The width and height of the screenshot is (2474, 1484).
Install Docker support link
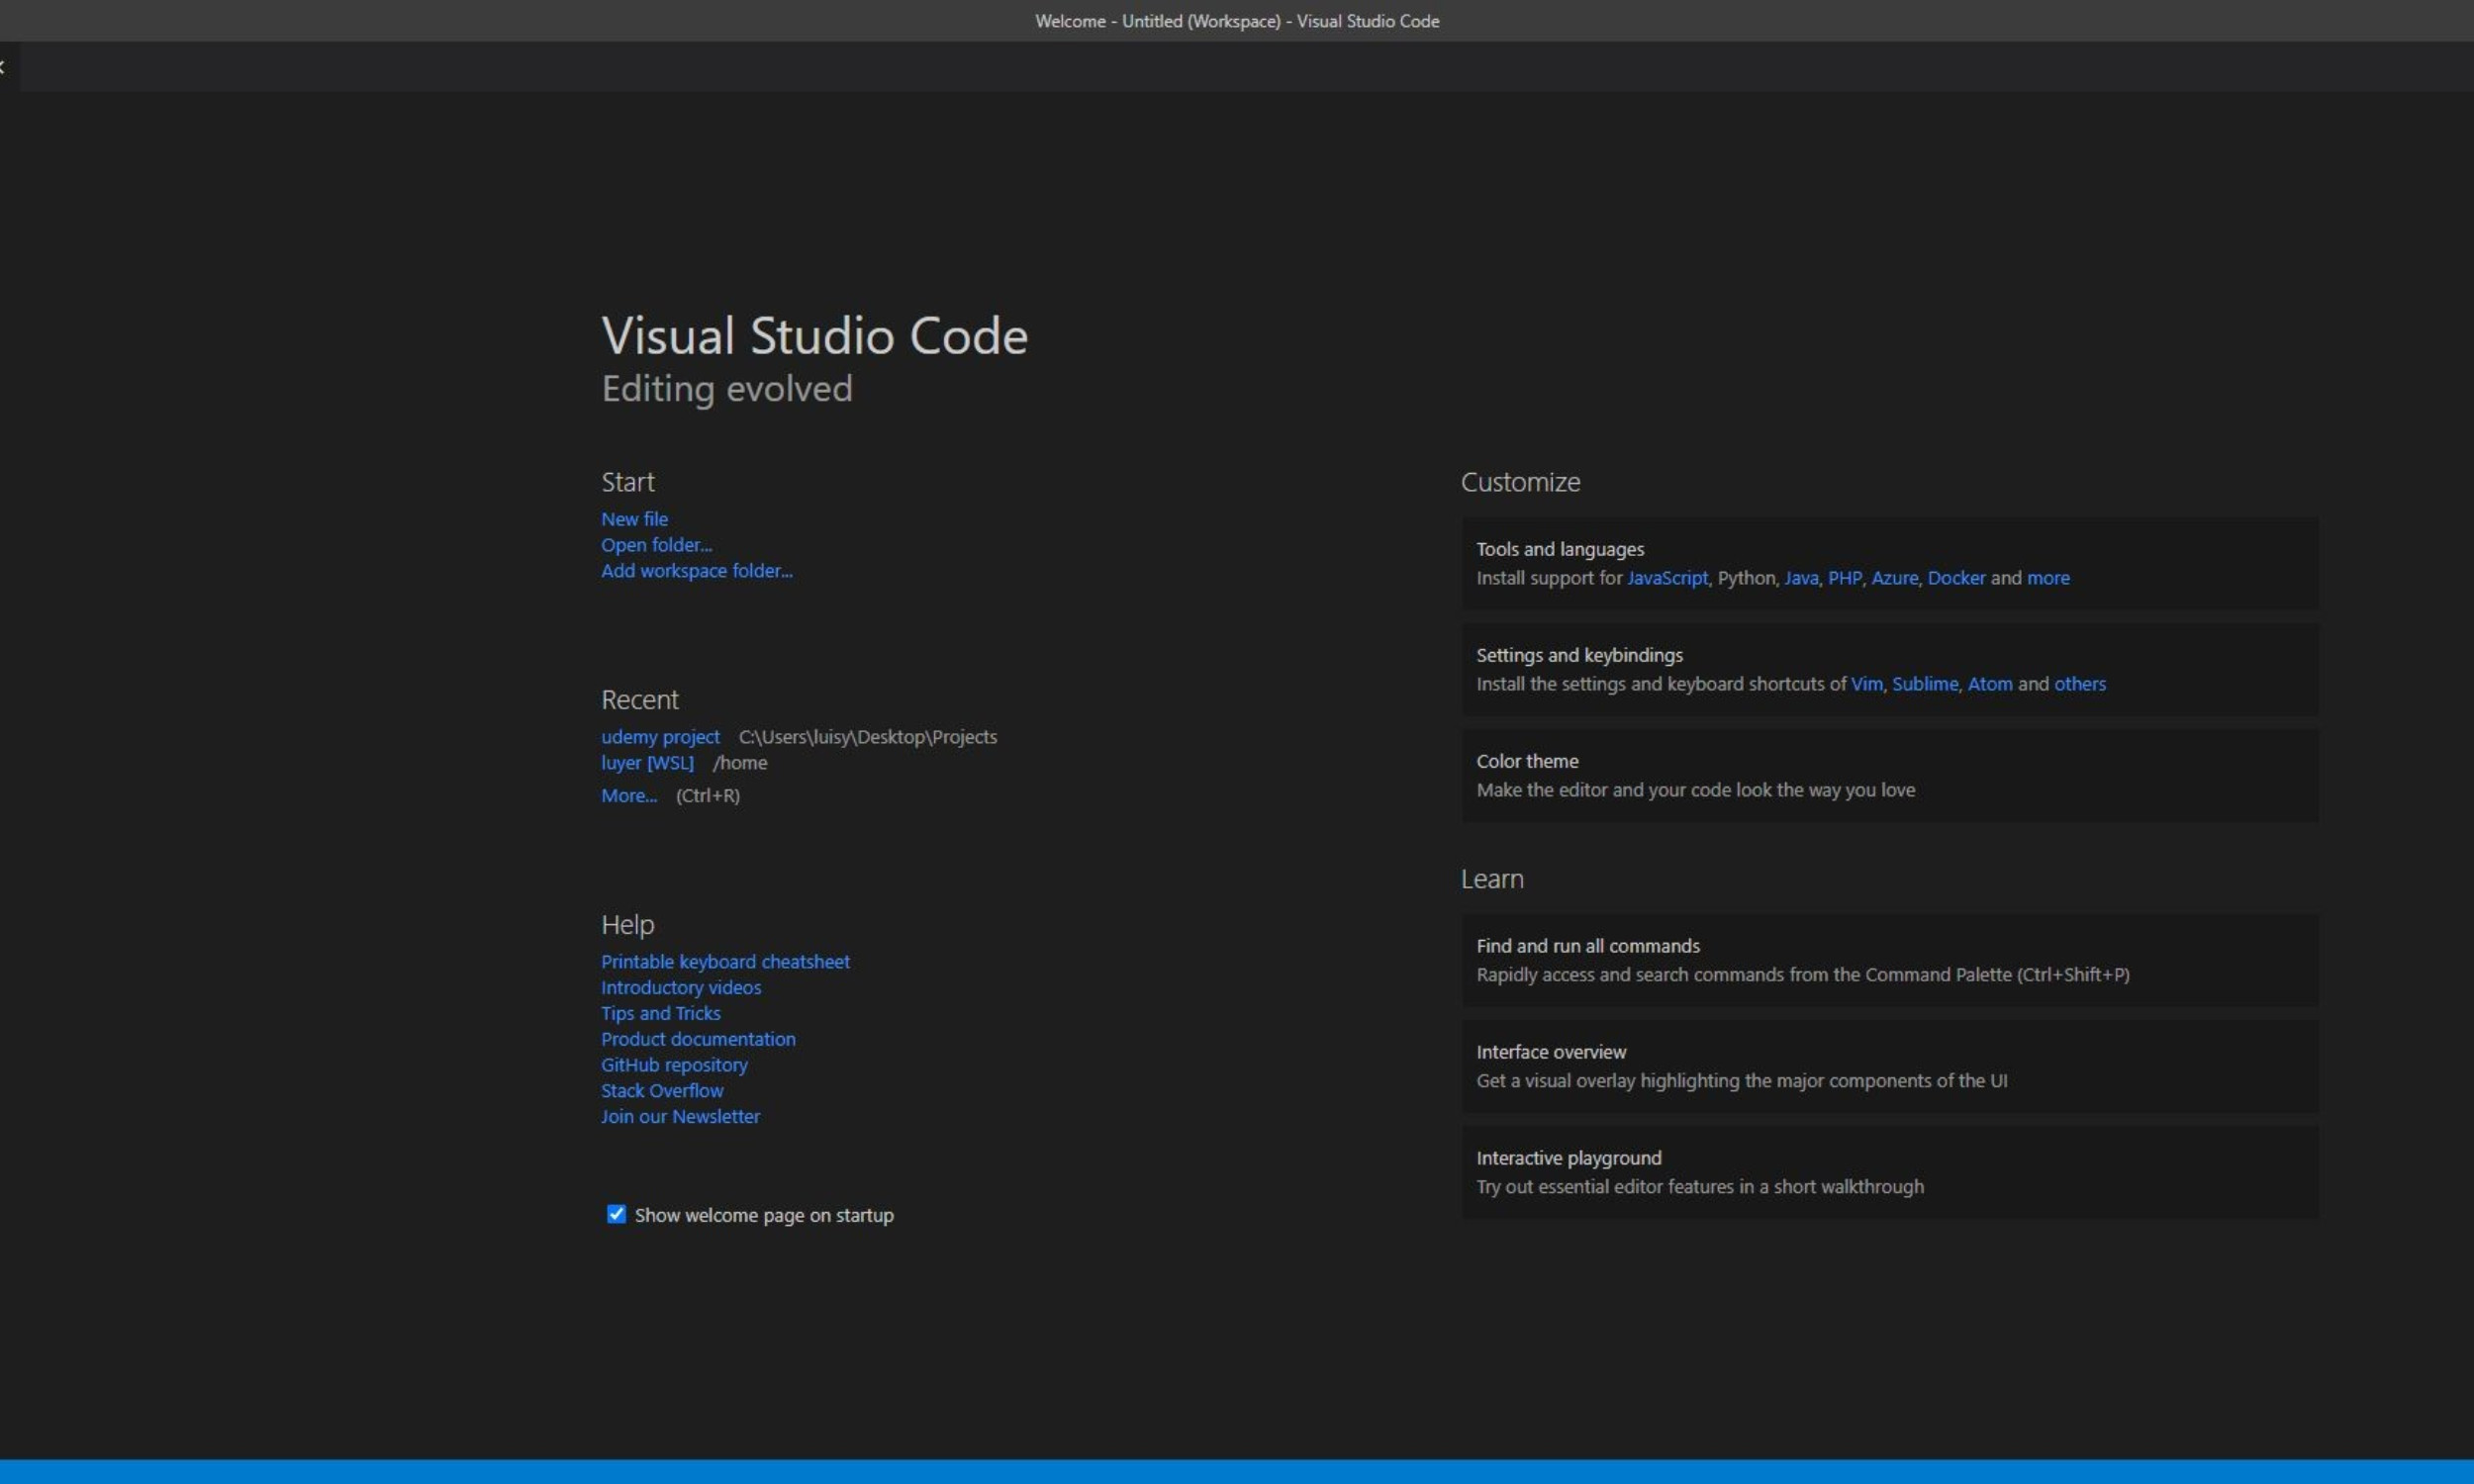[1956, 578]
